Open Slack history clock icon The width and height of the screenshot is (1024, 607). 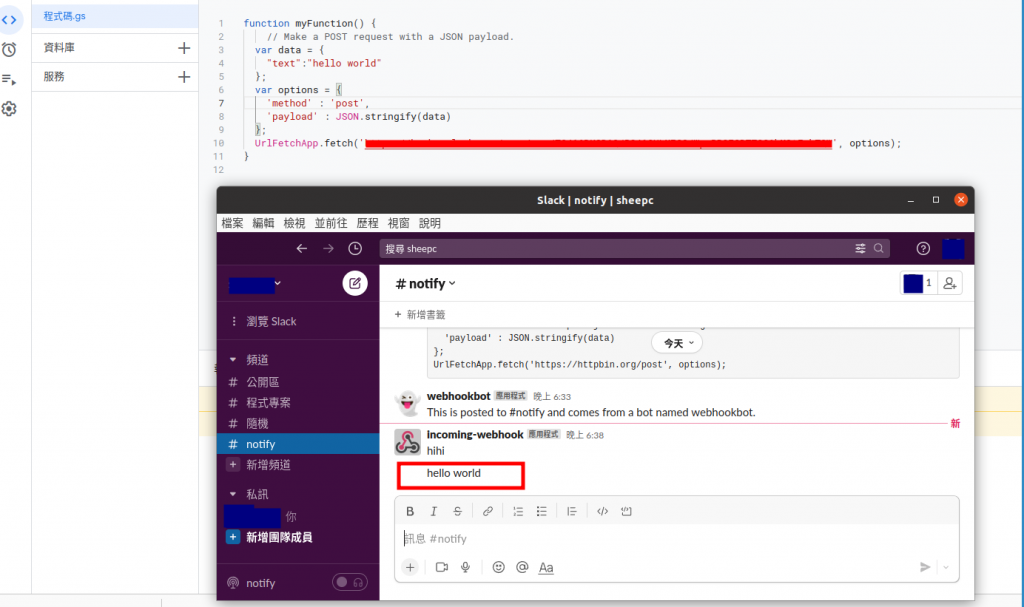pyautogui.click(x=355, y=248)
